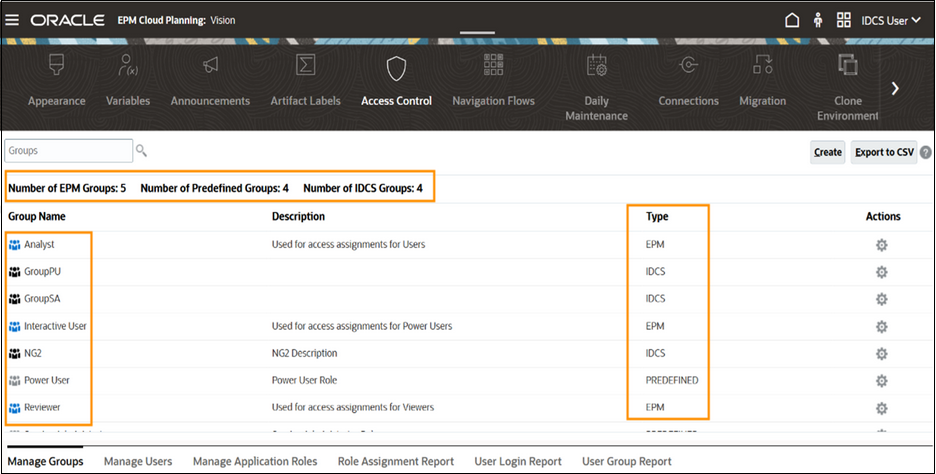The height and width of the screenshot is (474, 936).
Task: Show more cards with right chevron
Action: pyautogui.click(x=895, y=88)
